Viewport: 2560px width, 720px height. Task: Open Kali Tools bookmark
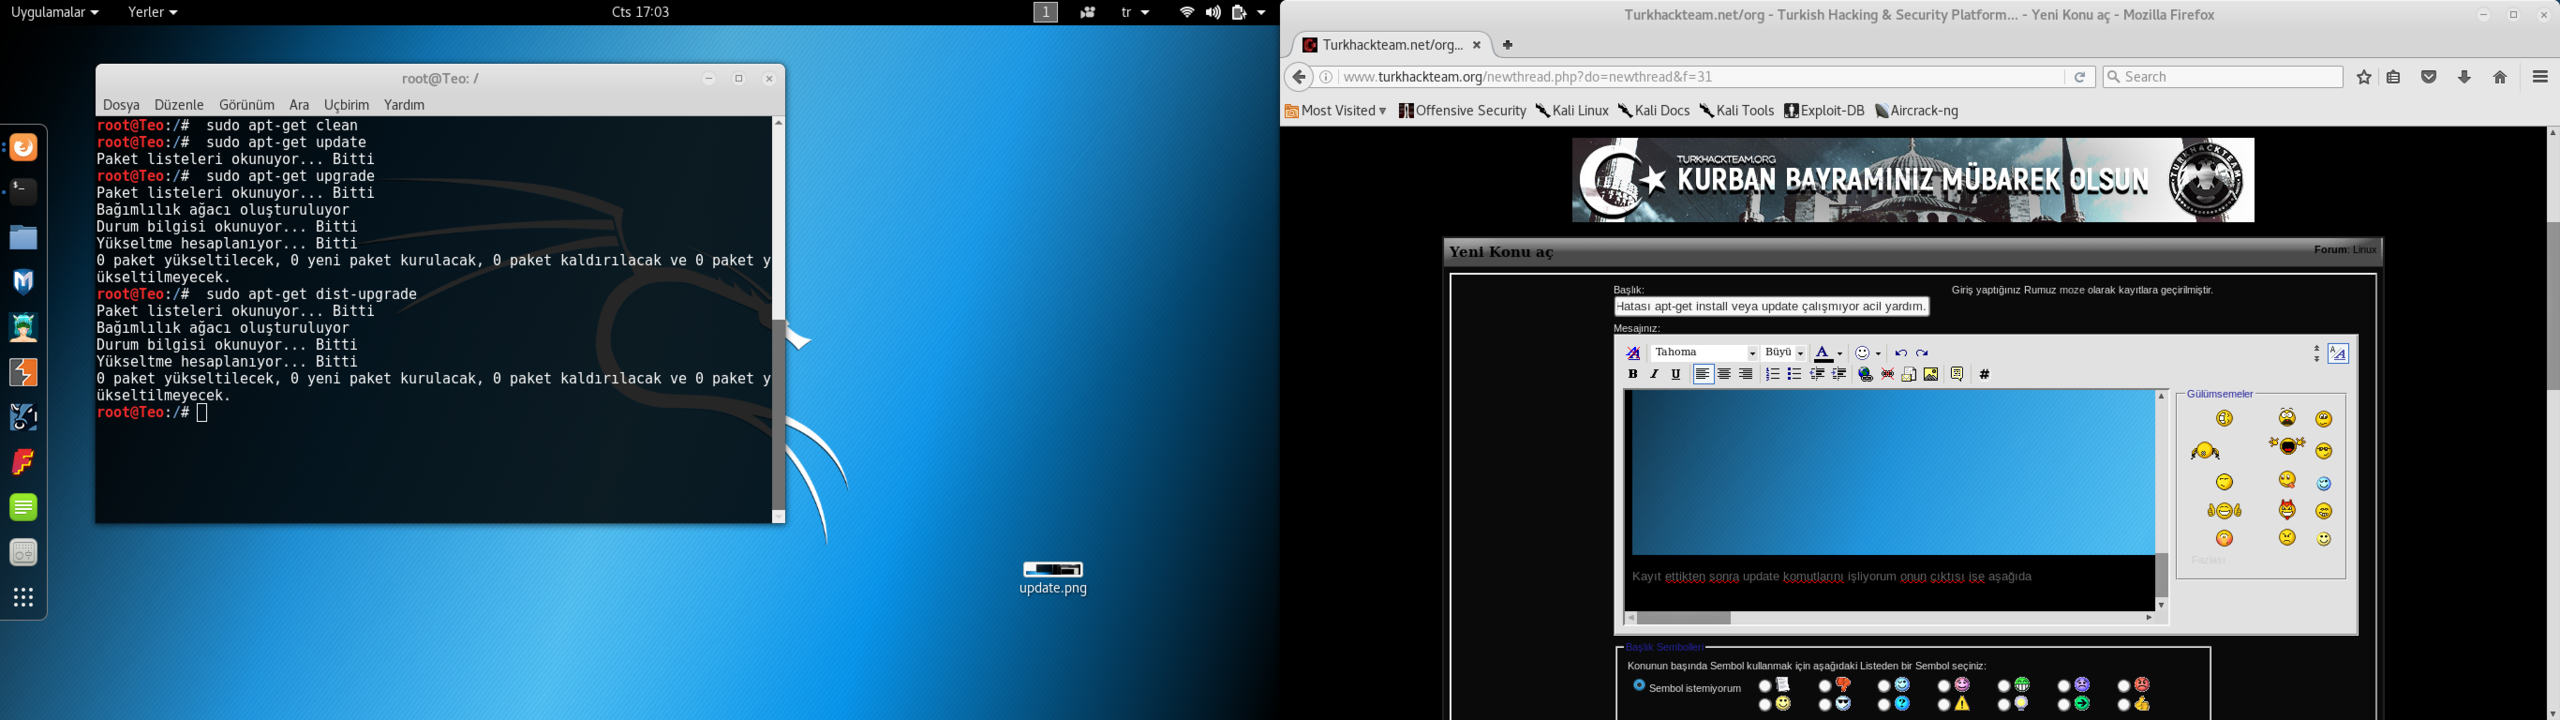[x=1737, y=111]
